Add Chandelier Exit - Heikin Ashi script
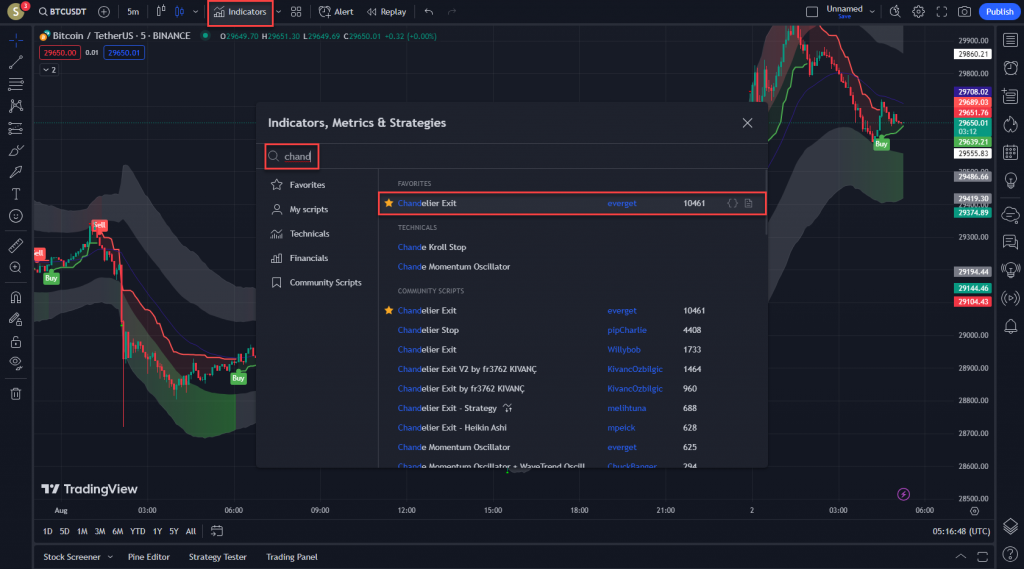 571,428
